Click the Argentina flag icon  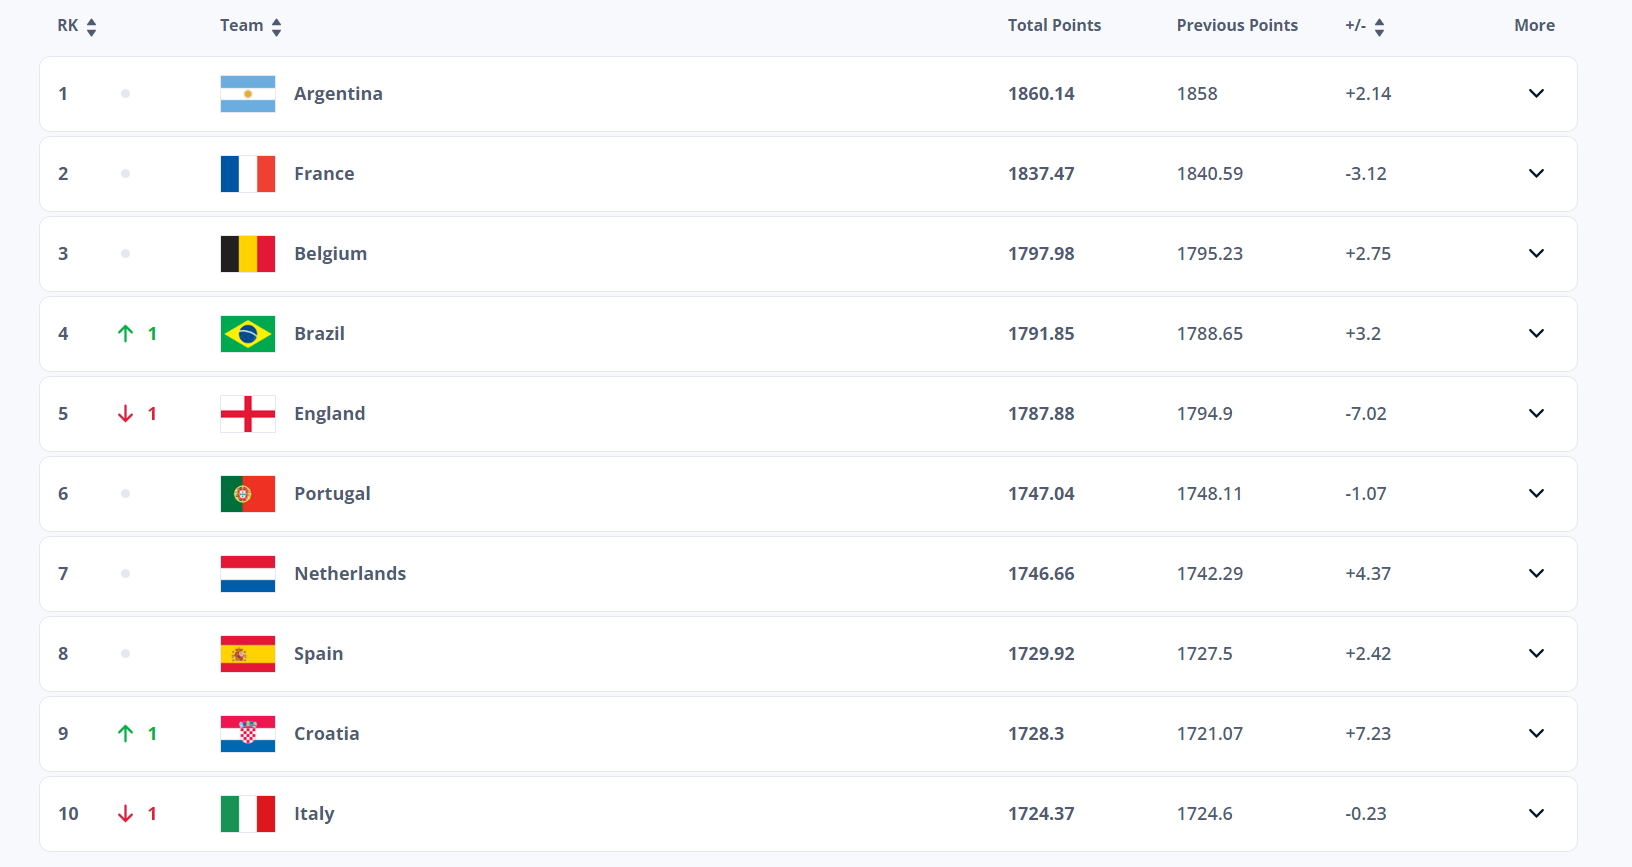247,94
